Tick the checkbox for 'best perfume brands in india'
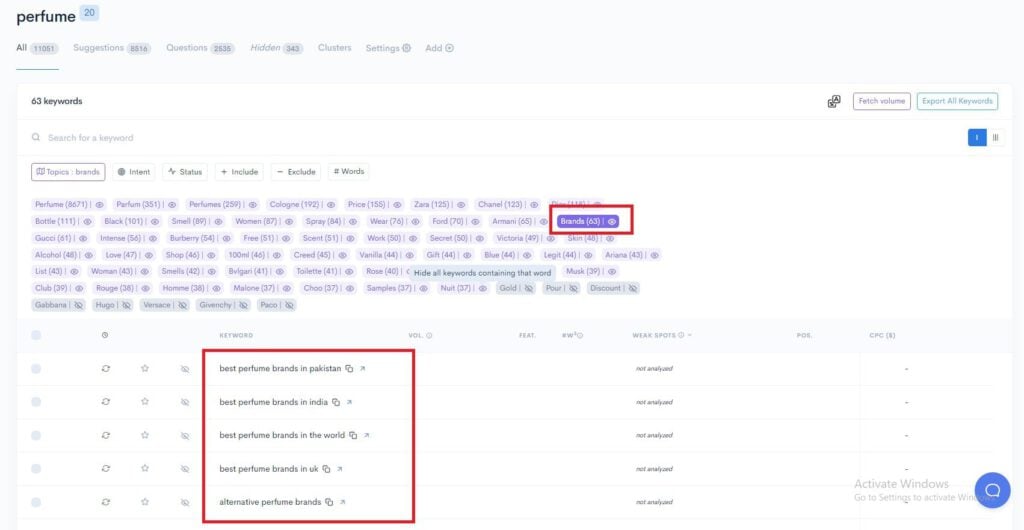 36,402
